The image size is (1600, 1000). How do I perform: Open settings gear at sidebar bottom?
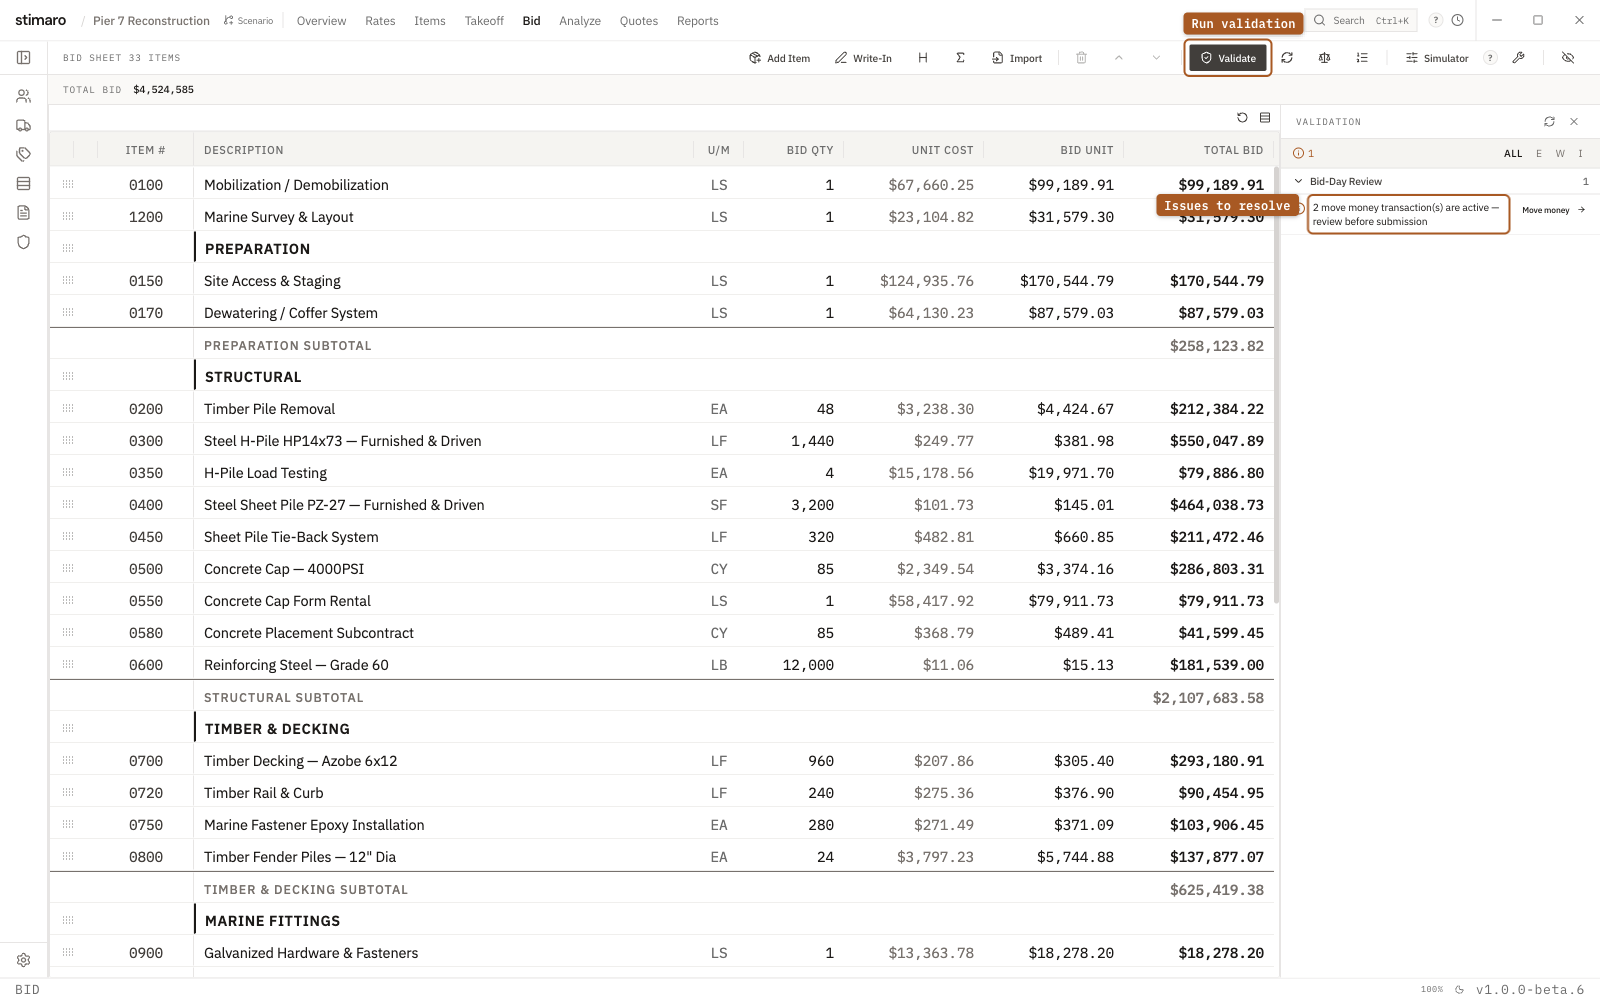(x=23, y=960)
